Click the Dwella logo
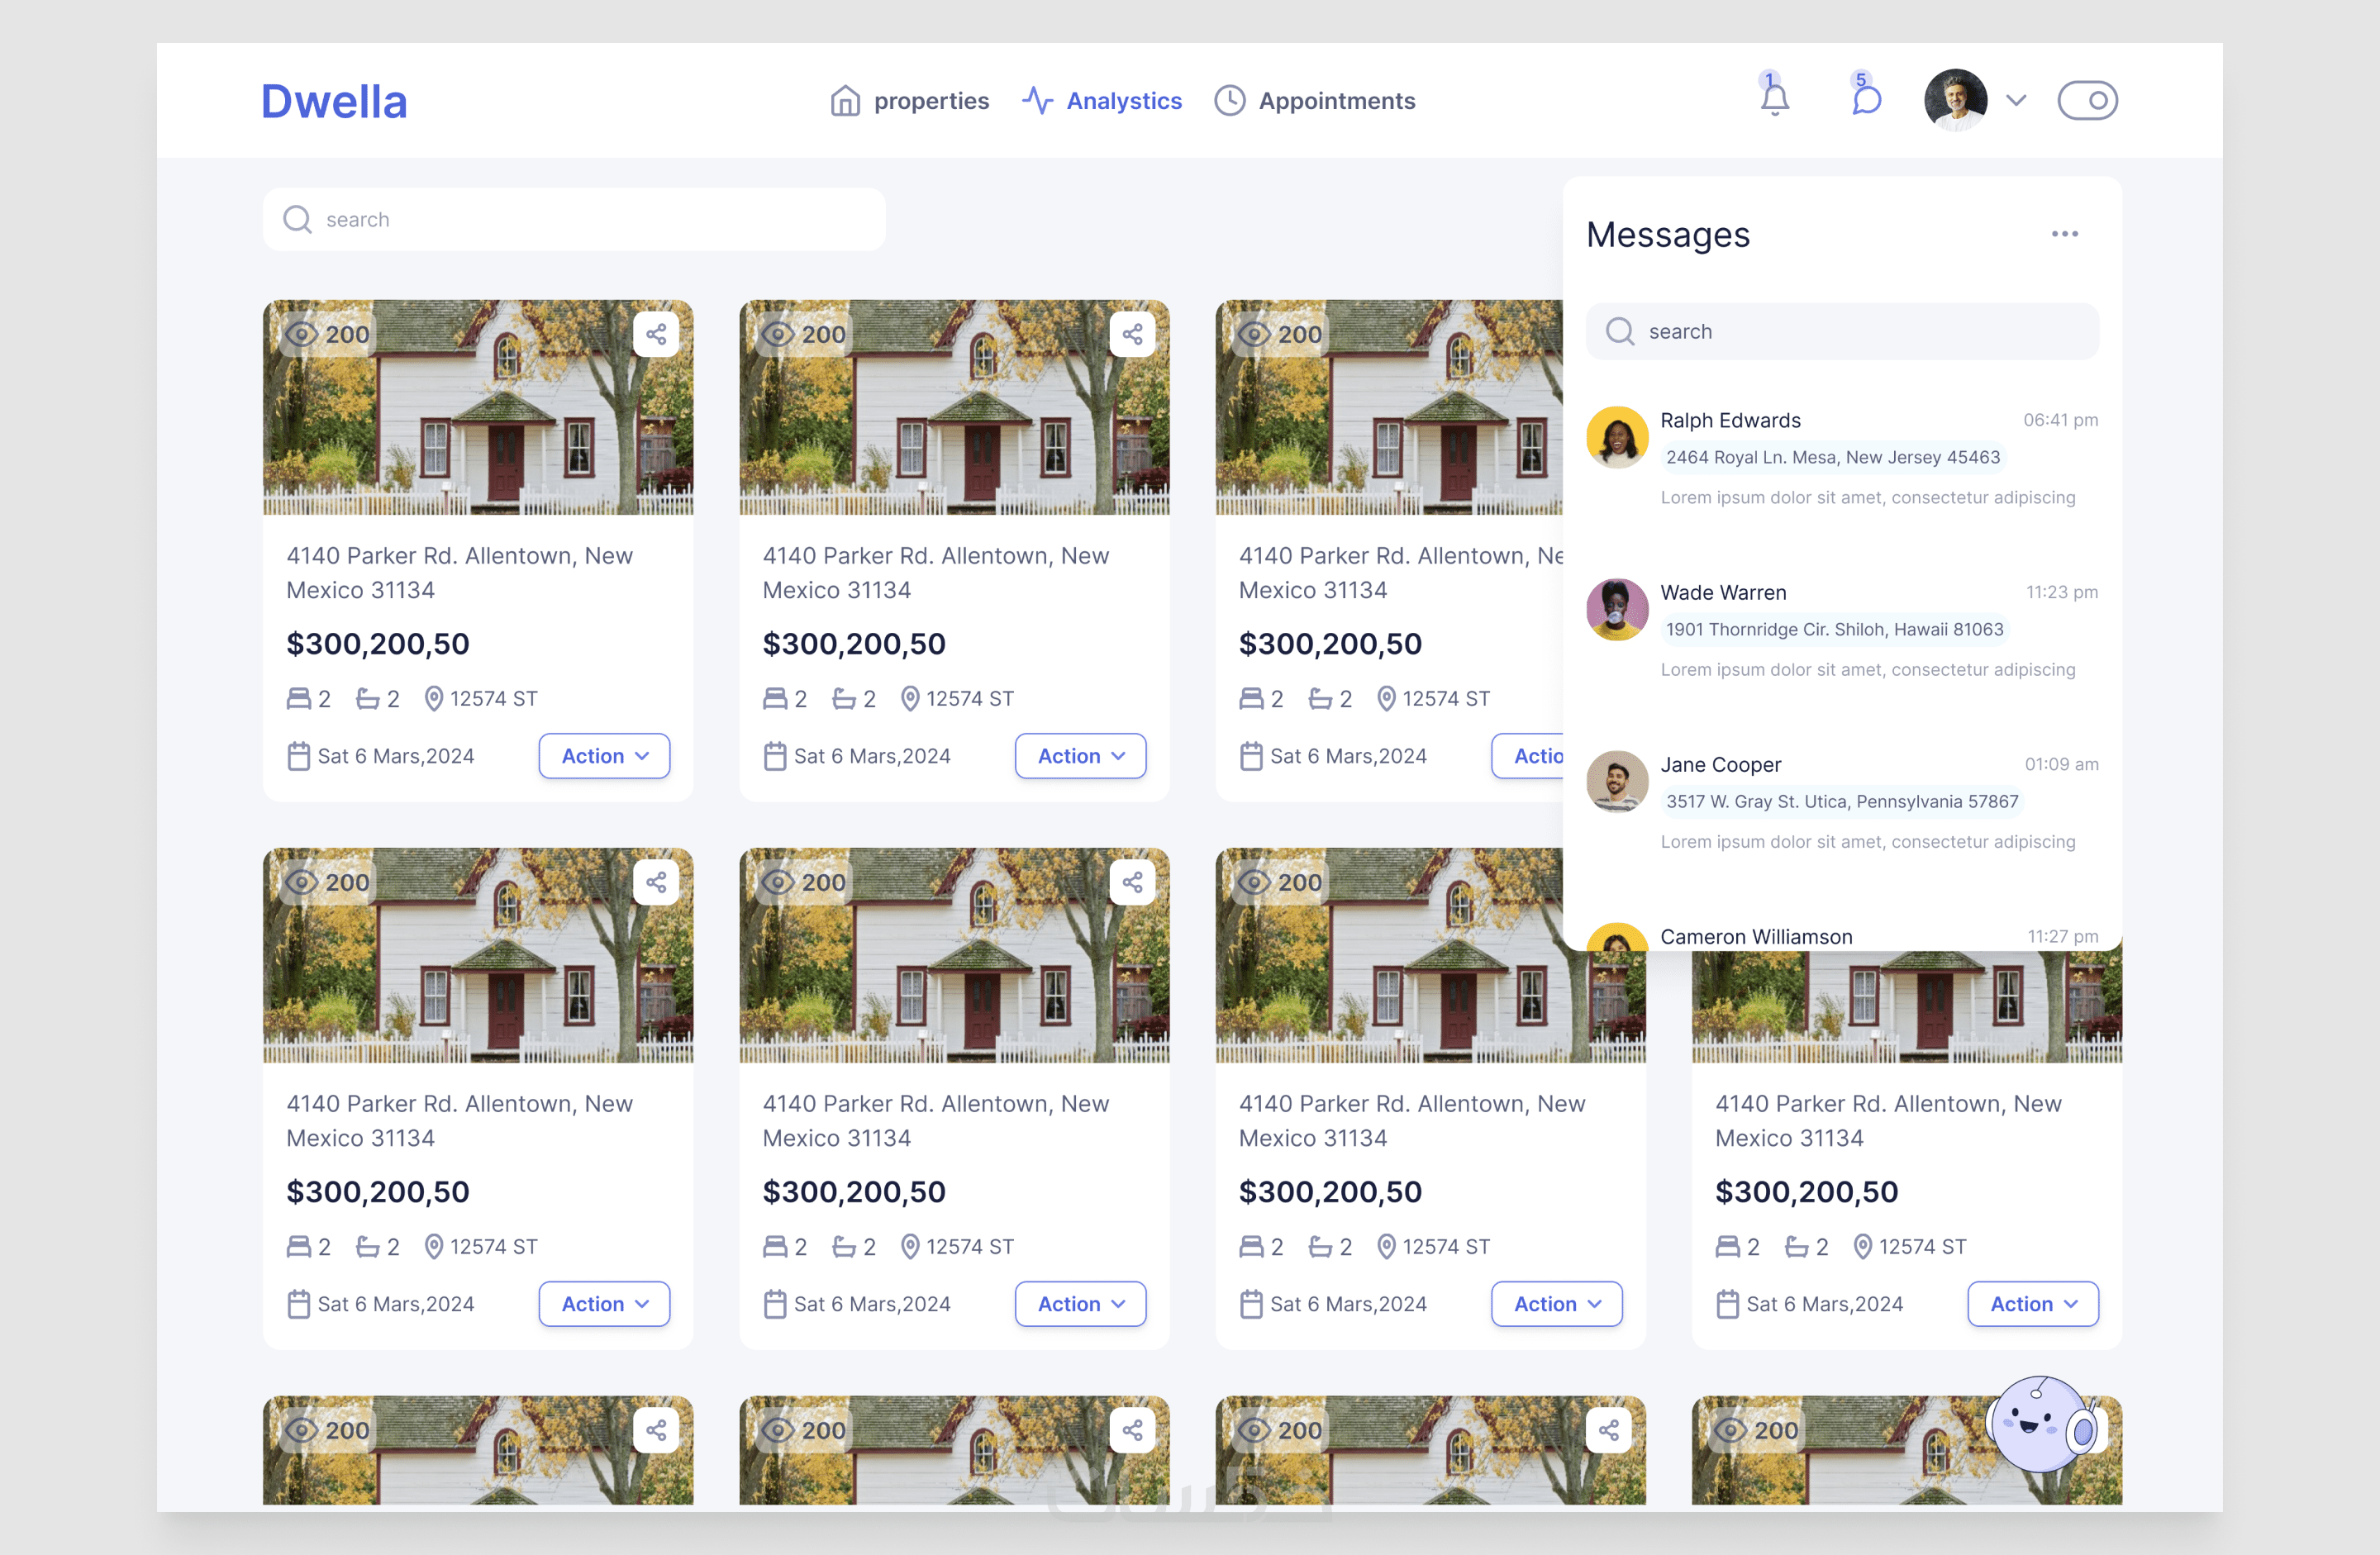Viewport: 2380px width, 1555px height. click(x=334, y=101)
